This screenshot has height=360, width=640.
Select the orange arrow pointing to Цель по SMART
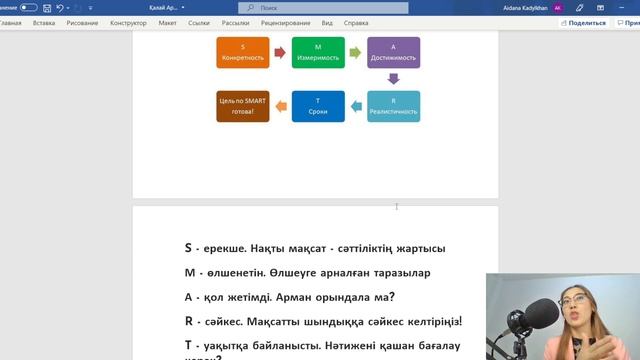(x=281, y=106)
